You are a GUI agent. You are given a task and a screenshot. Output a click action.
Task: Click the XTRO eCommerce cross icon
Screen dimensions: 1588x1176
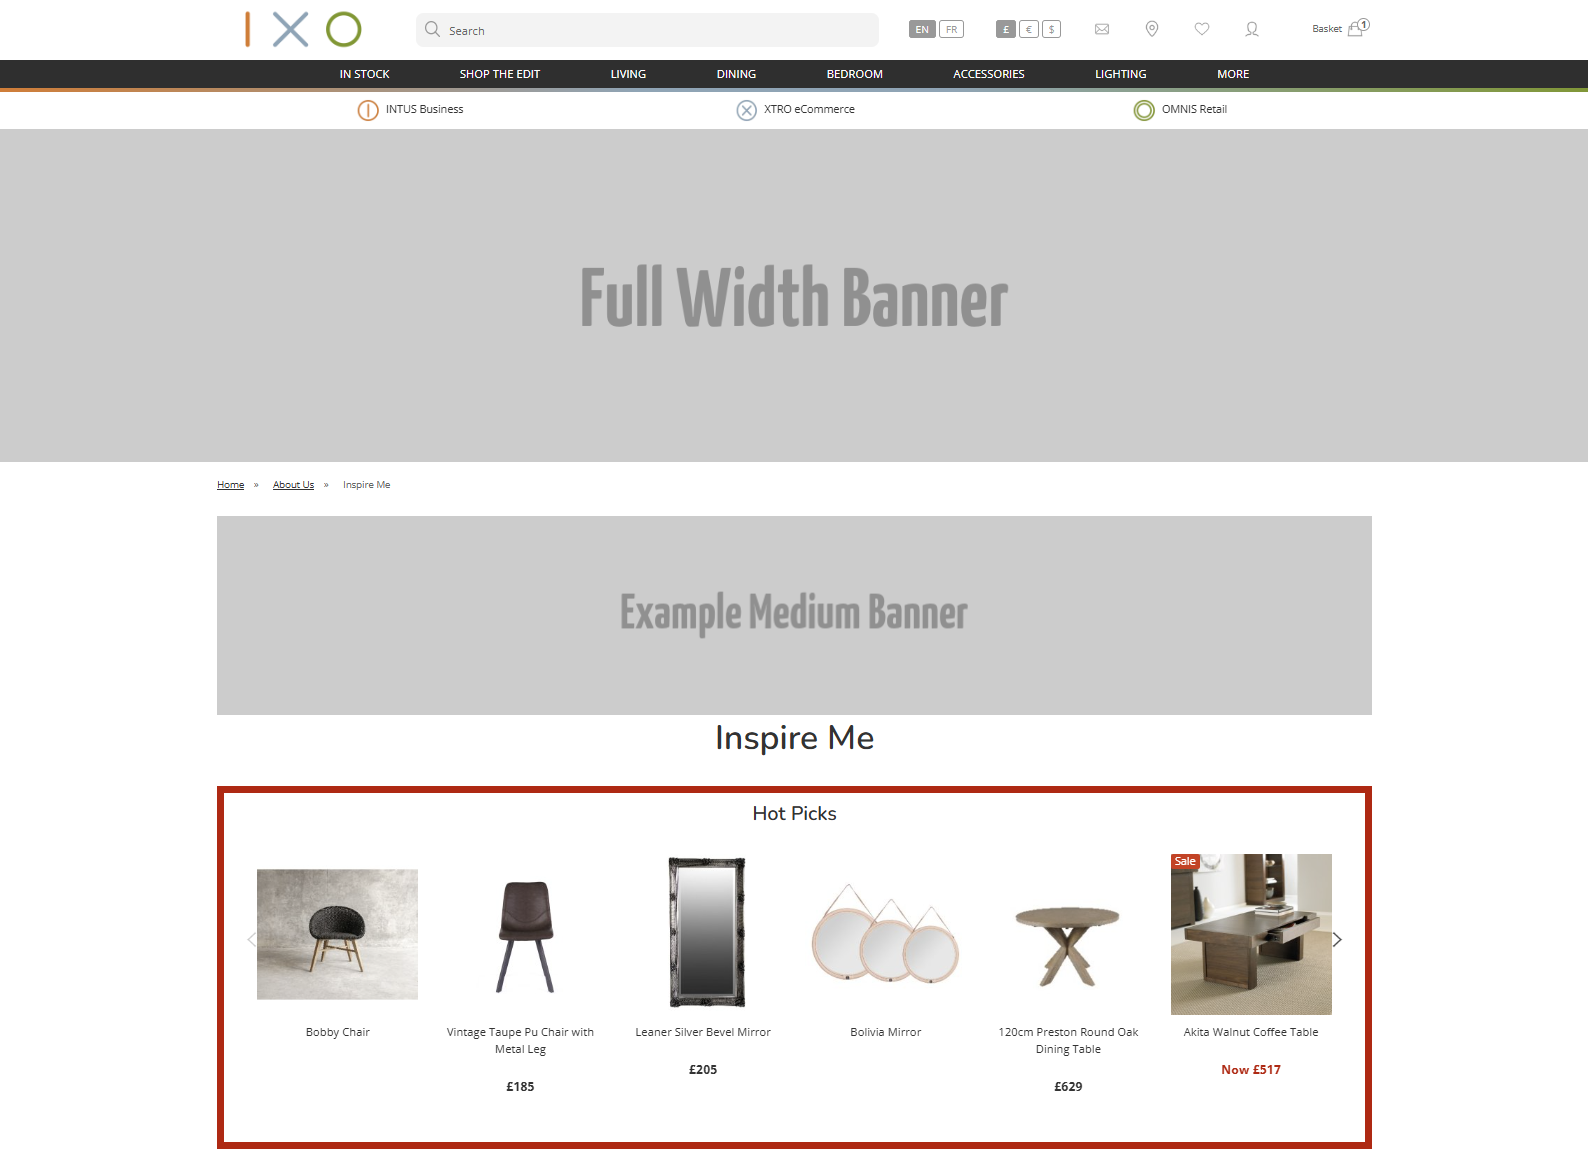[x=747, y=110]
